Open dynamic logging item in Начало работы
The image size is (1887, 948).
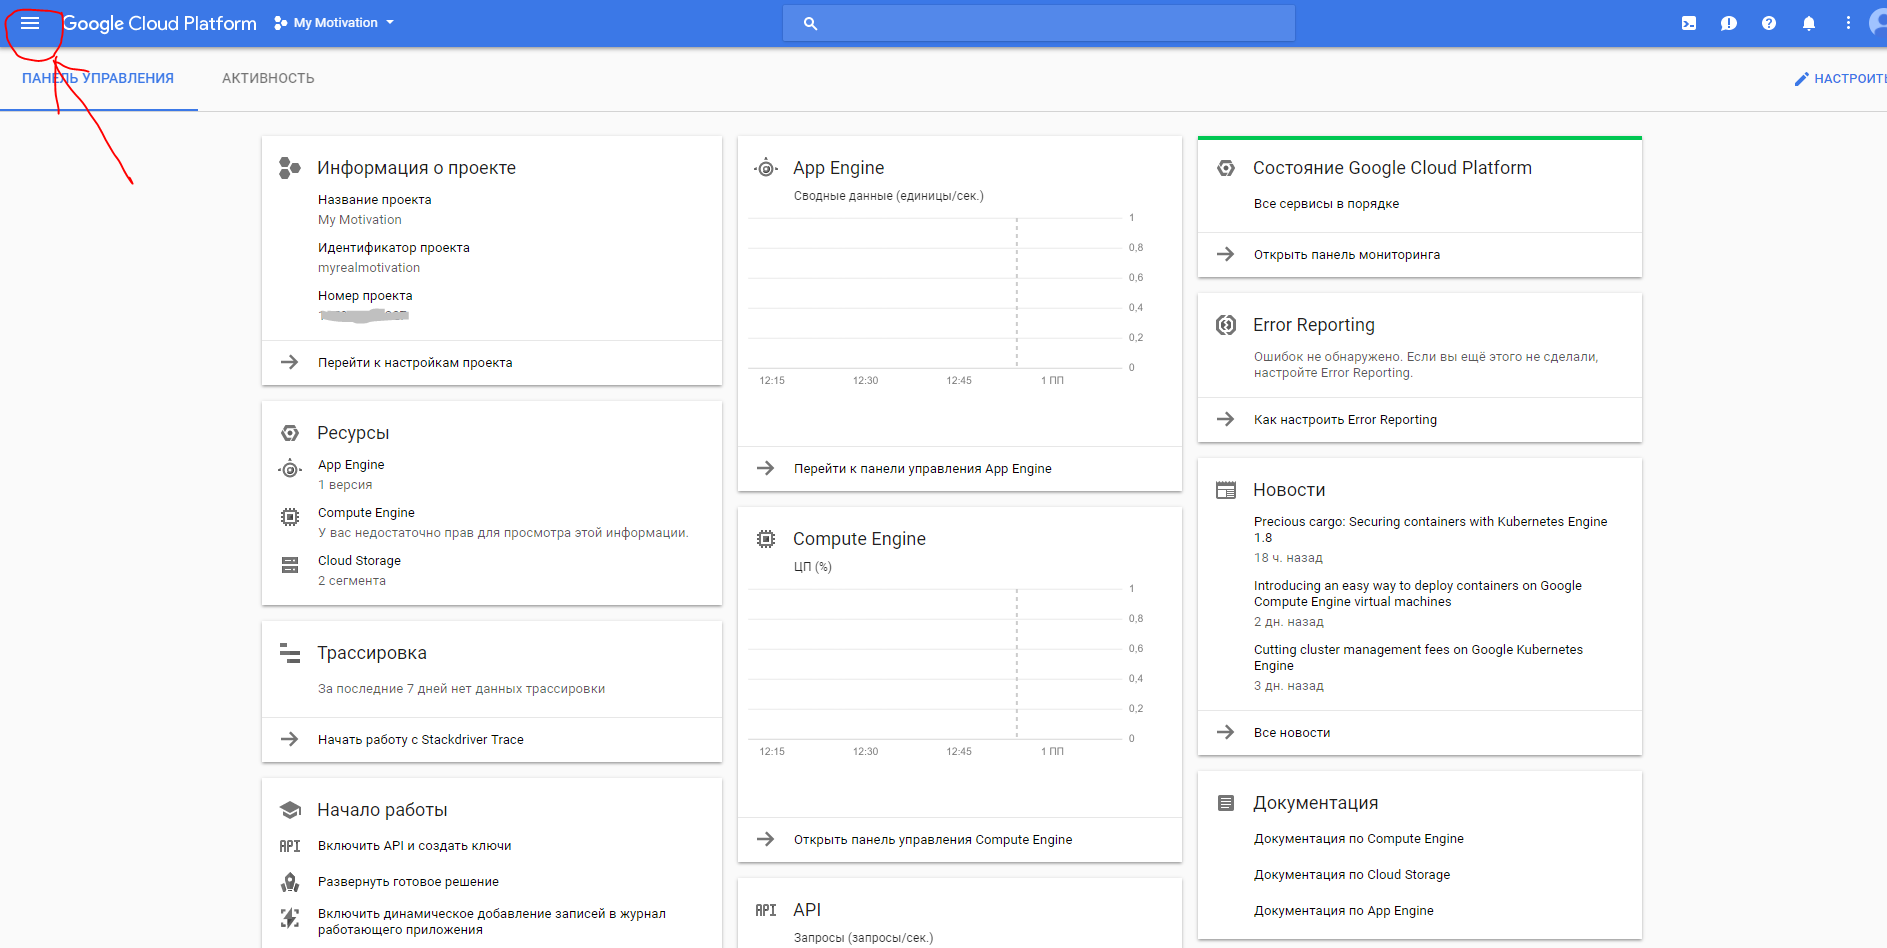(x=492, y=922)
